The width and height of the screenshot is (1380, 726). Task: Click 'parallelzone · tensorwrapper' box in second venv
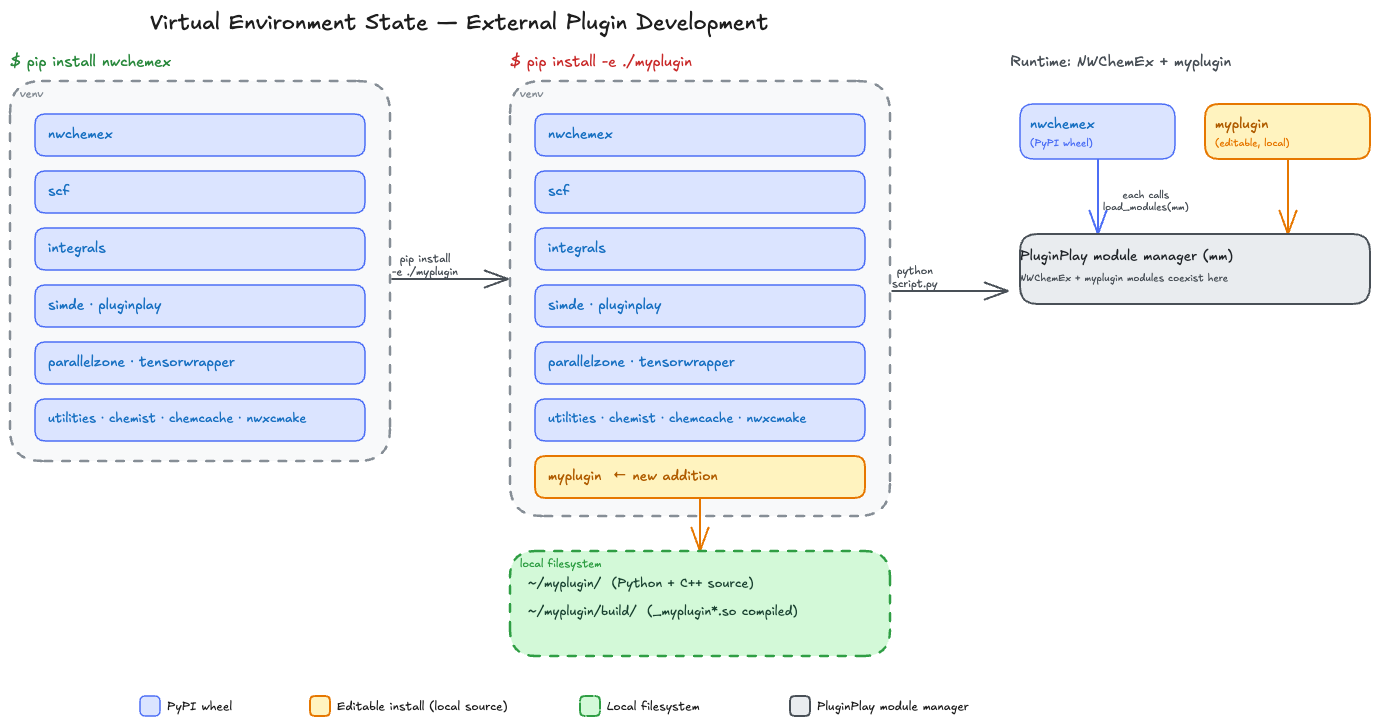(x=700, y=363)
